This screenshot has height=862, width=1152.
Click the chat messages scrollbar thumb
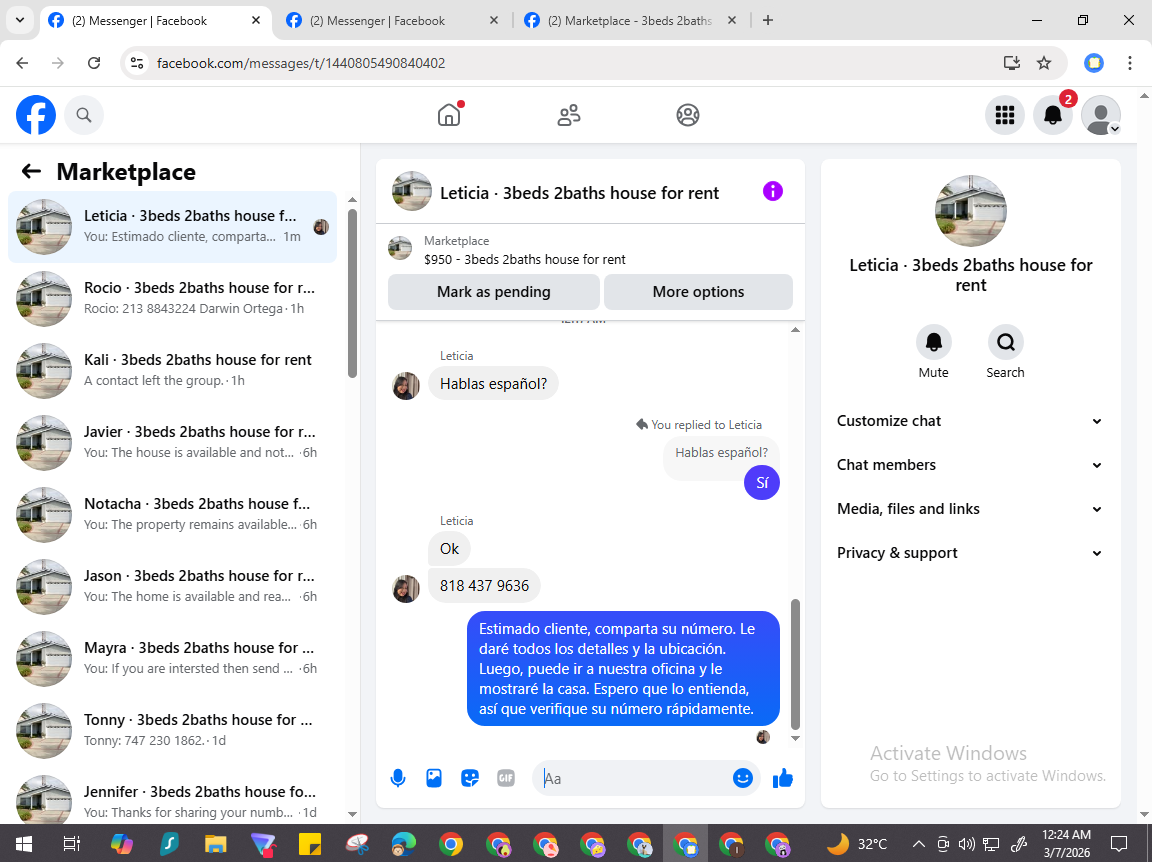point(795,664)
